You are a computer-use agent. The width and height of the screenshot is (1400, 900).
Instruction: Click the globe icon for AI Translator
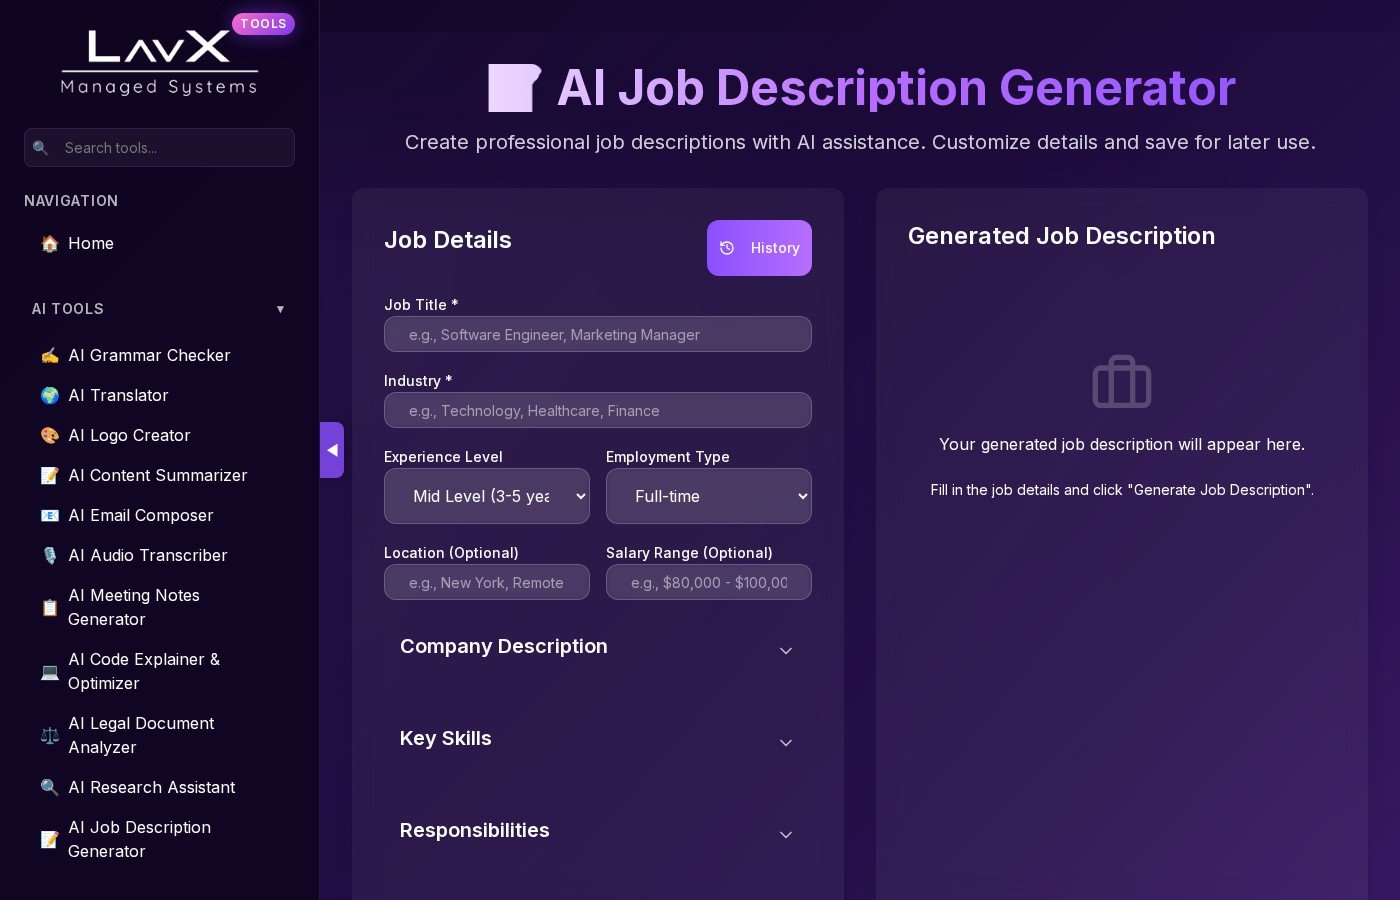[x=49, y=396]
